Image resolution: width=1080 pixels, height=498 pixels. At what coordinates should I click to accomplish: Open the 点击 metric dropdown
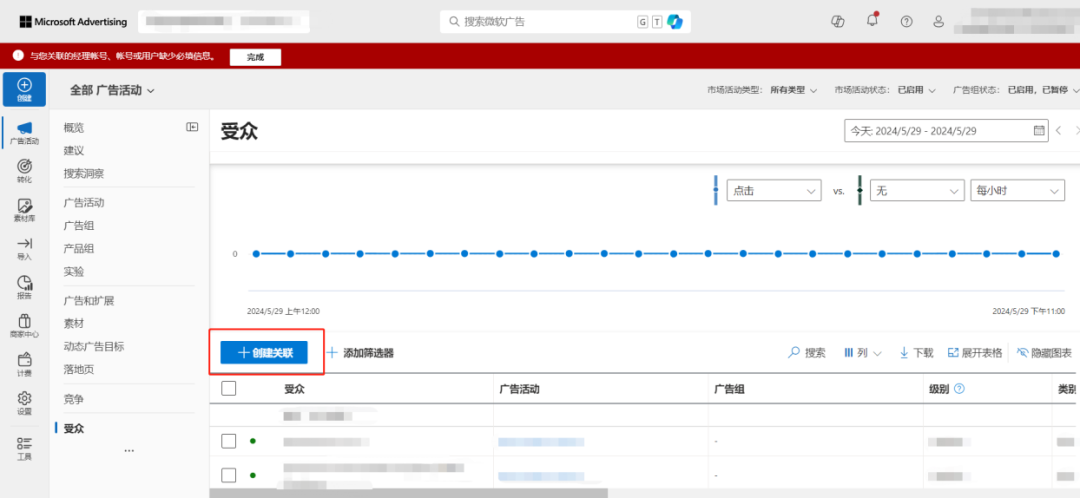pos(774,191)
